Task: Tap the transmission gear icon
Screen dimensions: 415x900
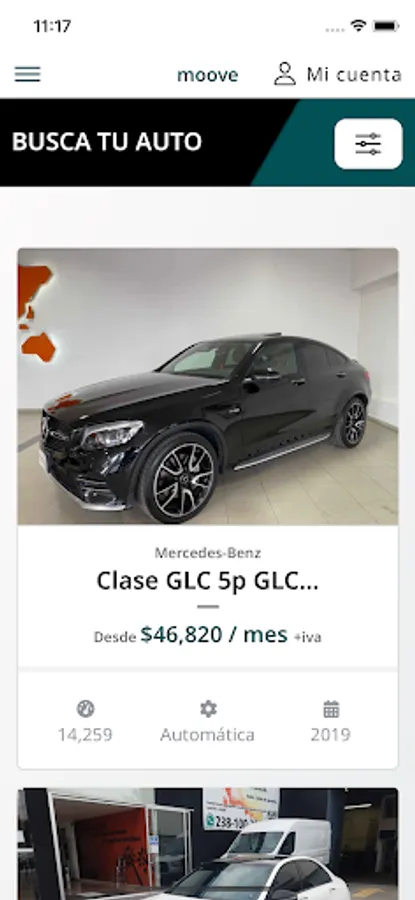Action: [x=208, y=709]
